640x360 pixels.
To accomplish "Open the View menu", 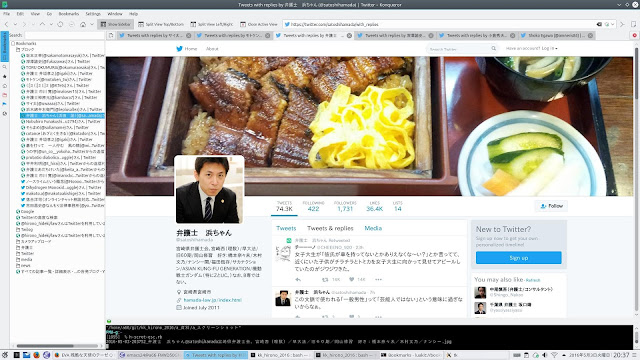I will [35, 14].
